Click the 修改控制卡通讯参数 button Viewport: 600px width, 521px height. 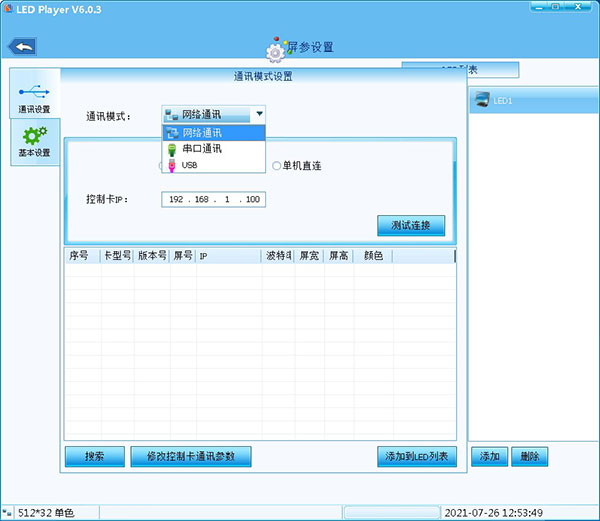coord(190,456)
